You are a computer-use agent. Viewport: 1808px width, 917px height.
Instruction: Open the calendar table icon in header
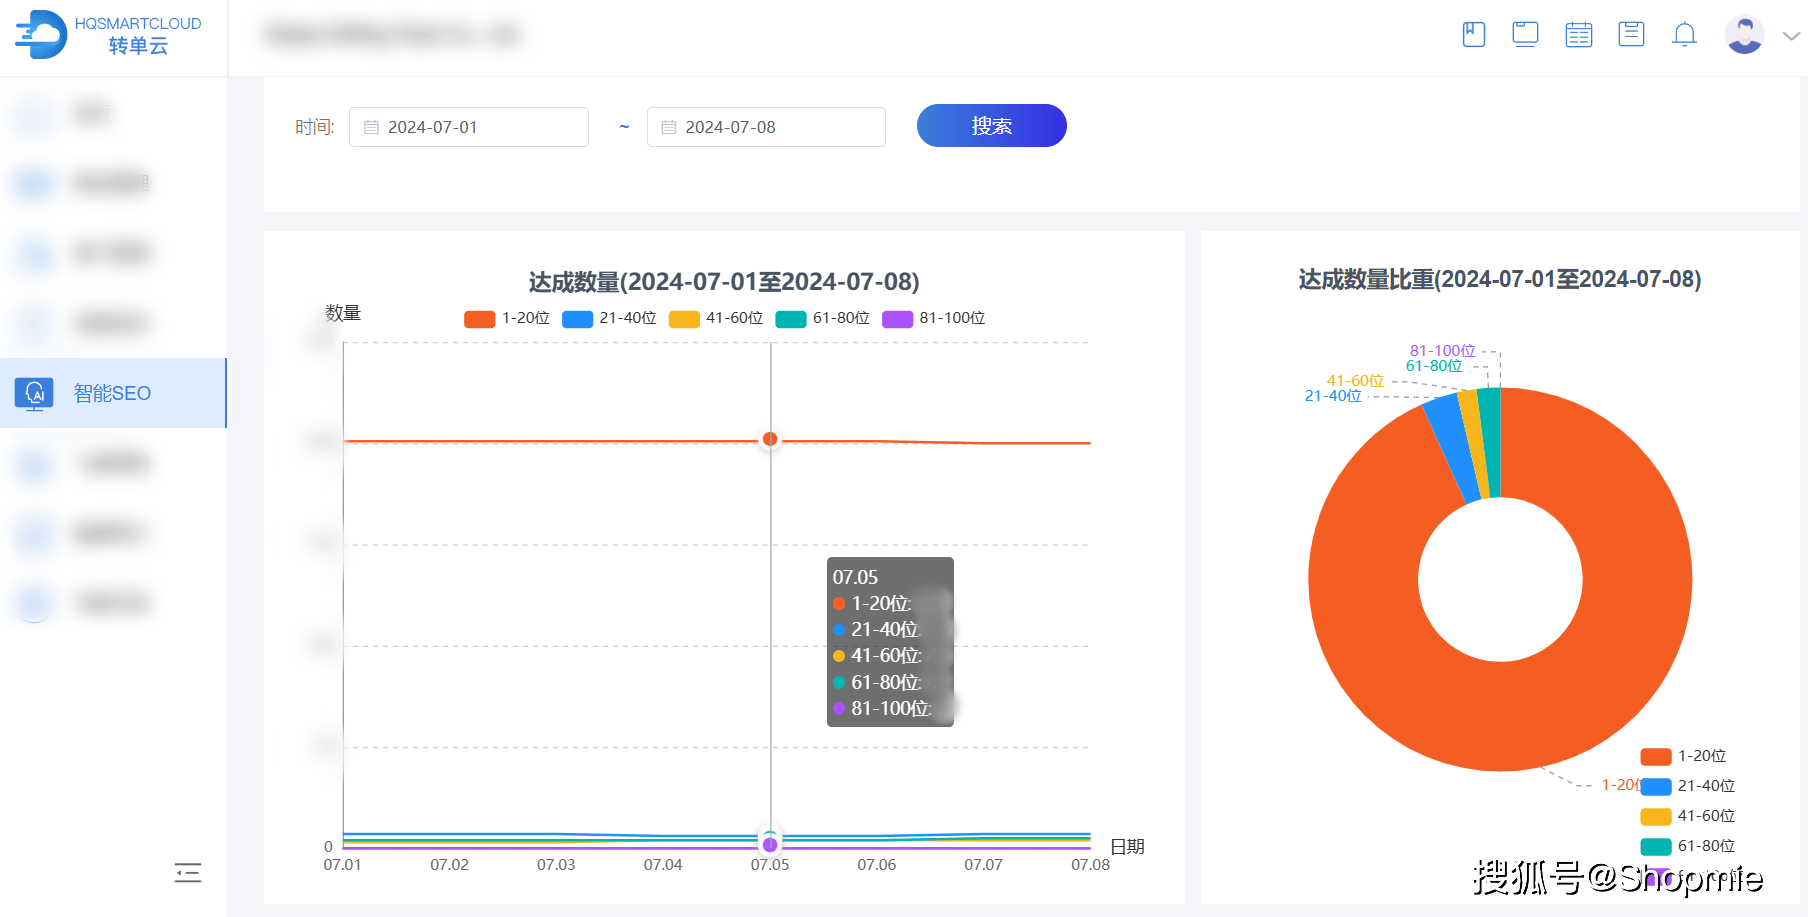click(x=1578, y=34)
